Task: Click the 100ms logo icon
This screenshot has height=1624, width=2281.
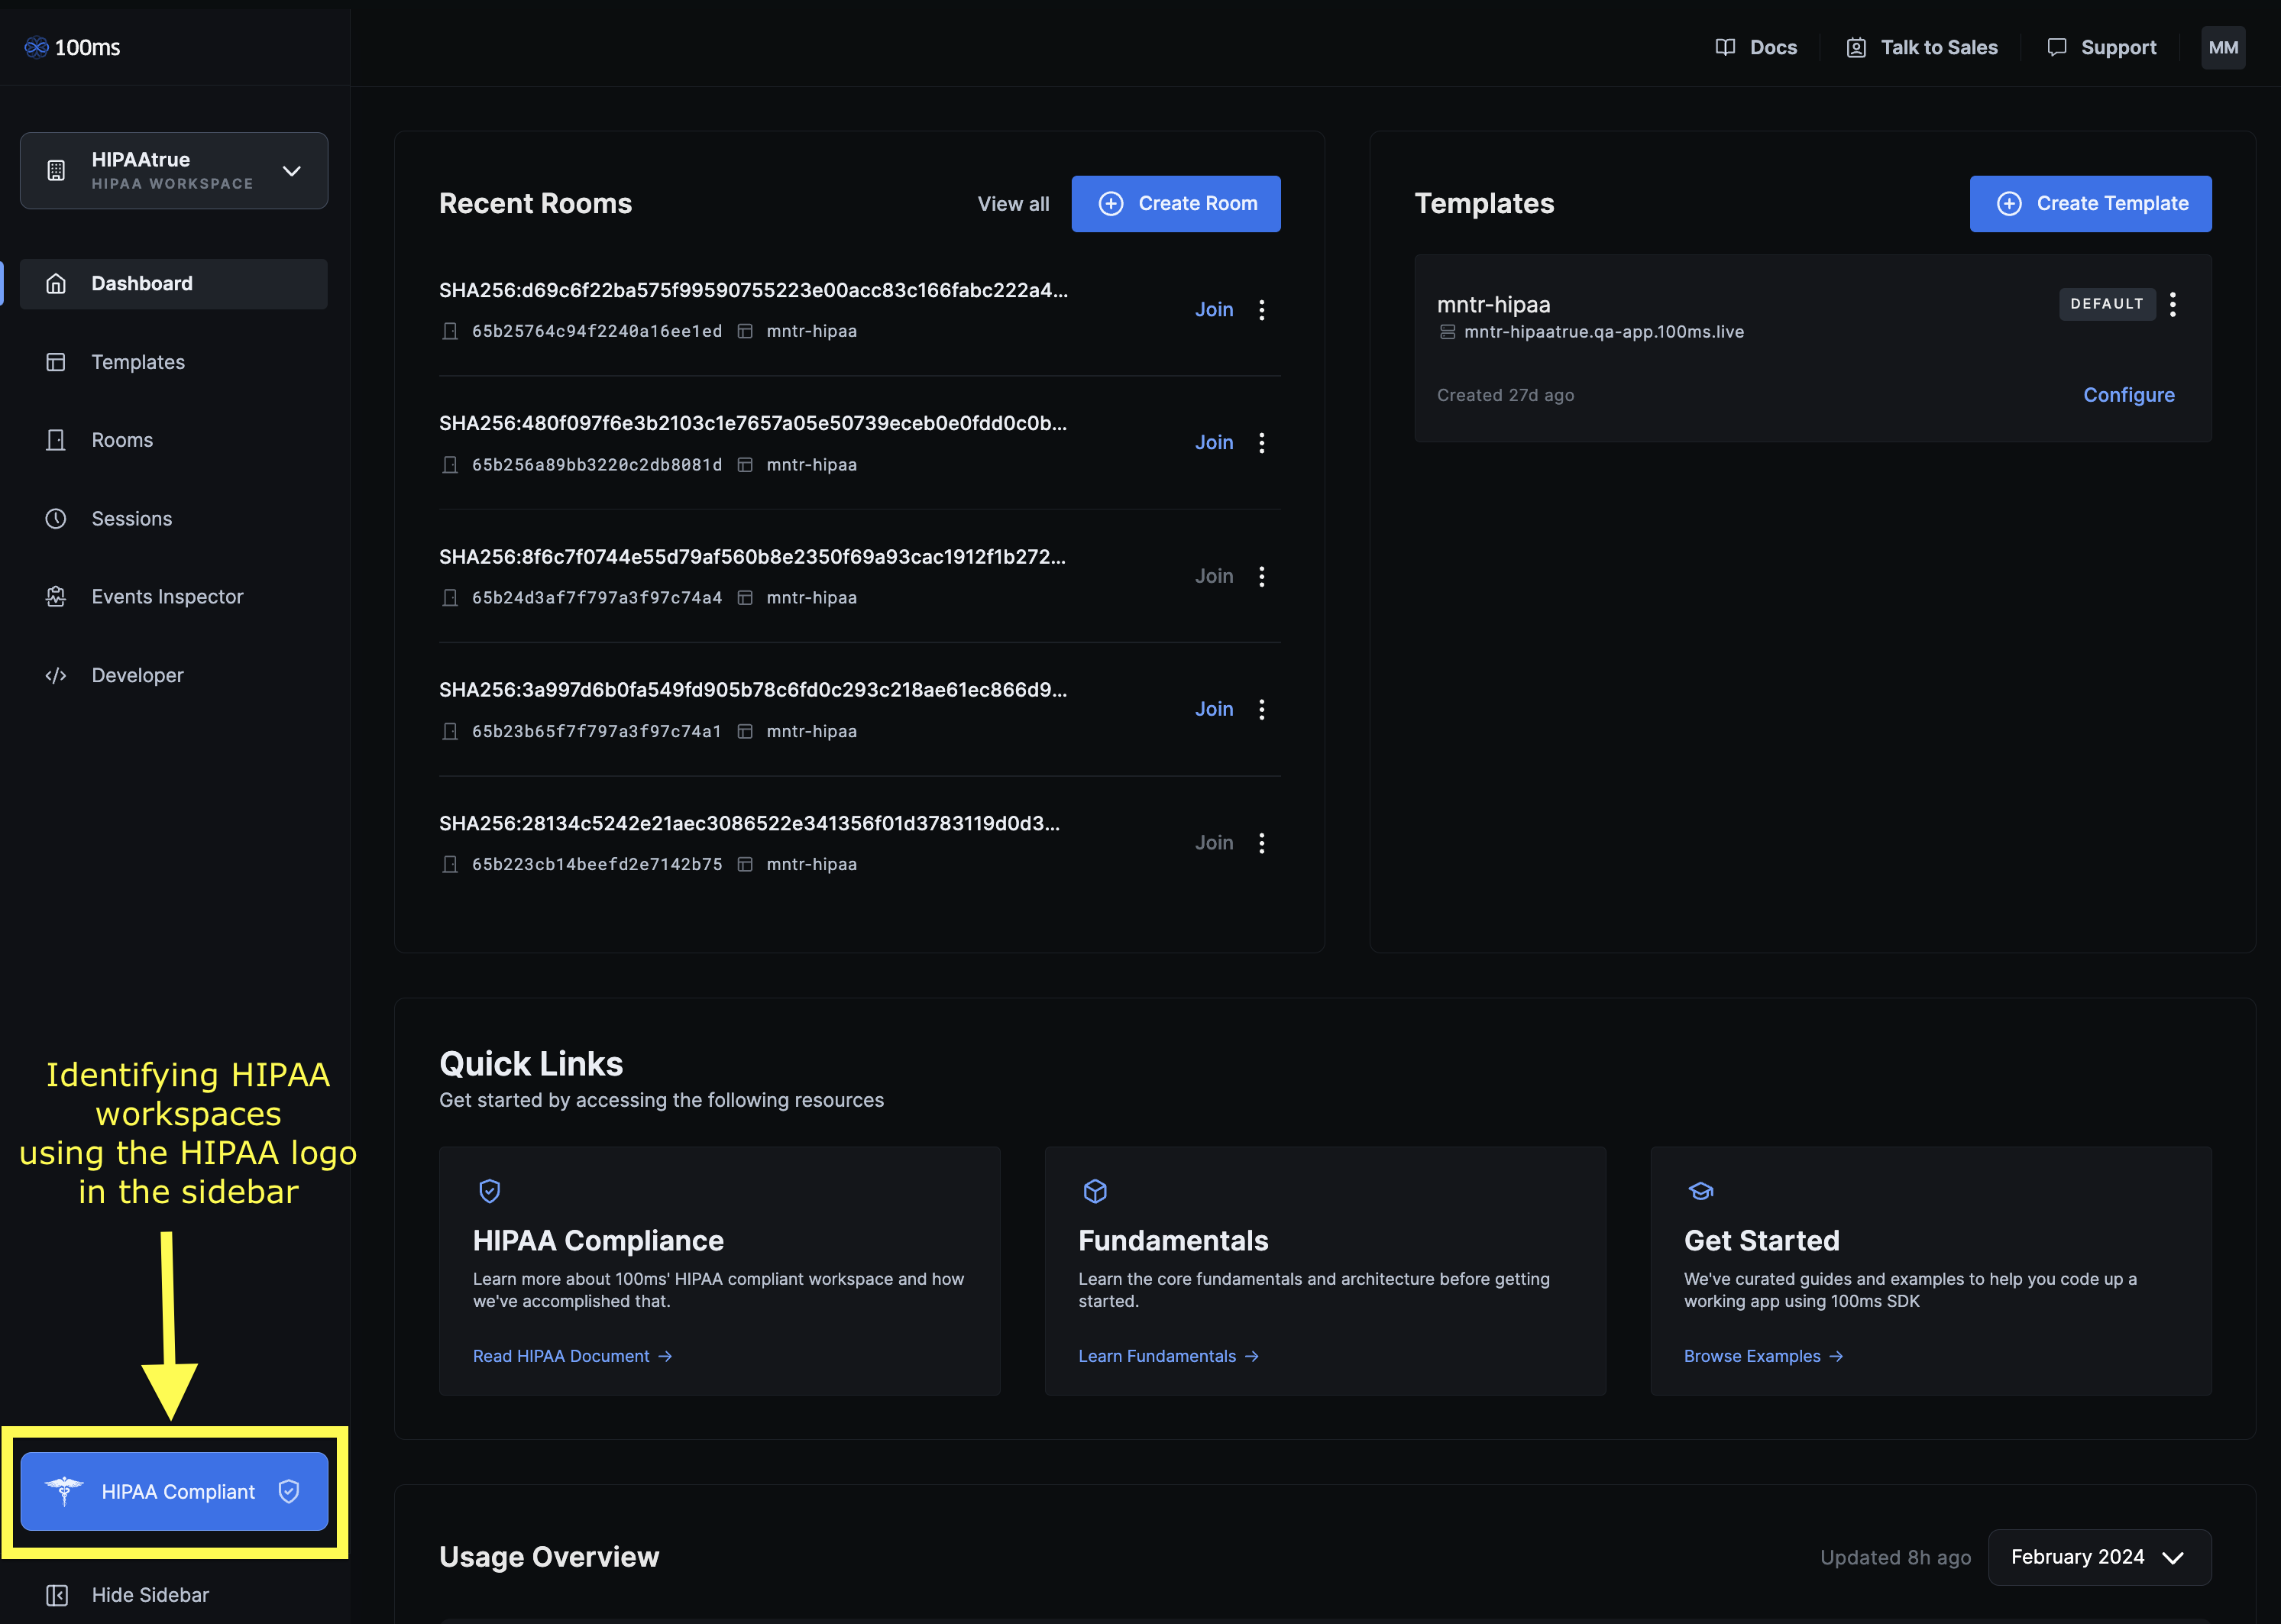Action: tap(37, 47)
